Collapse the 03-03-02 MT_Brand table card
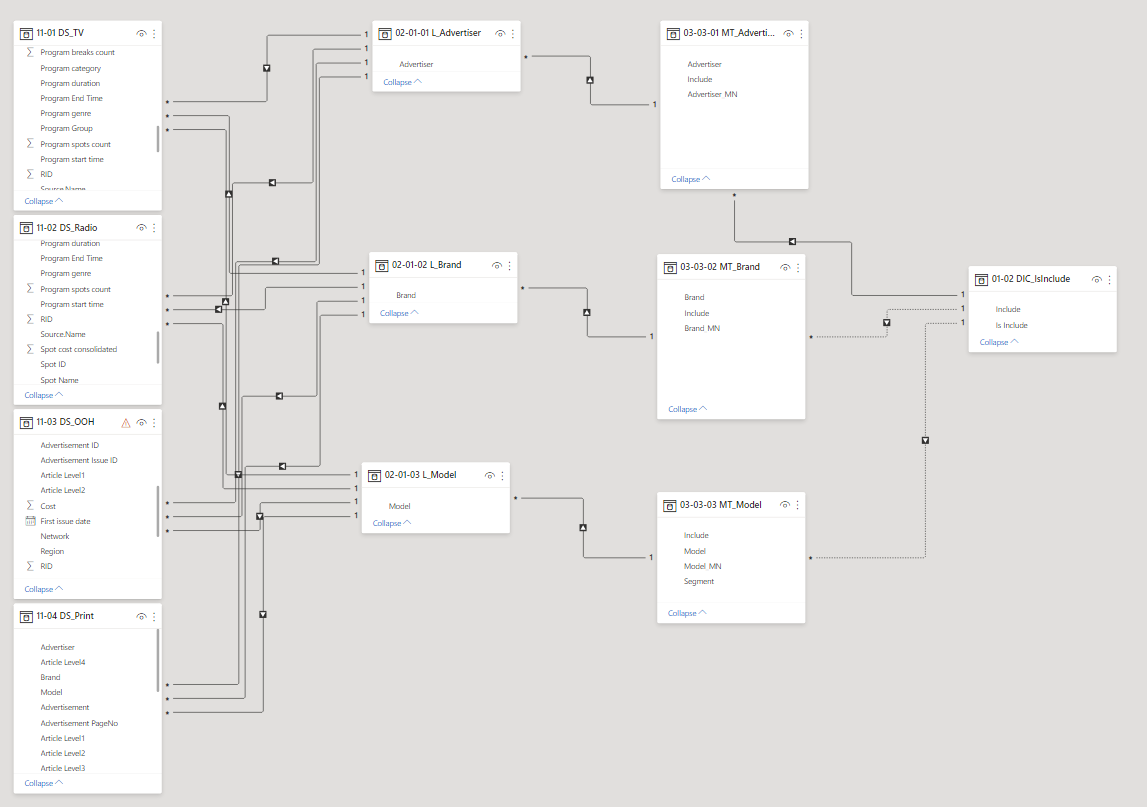Image resolution: width=1147 pixels, height=807 pixels. click(x=688, y=409)
